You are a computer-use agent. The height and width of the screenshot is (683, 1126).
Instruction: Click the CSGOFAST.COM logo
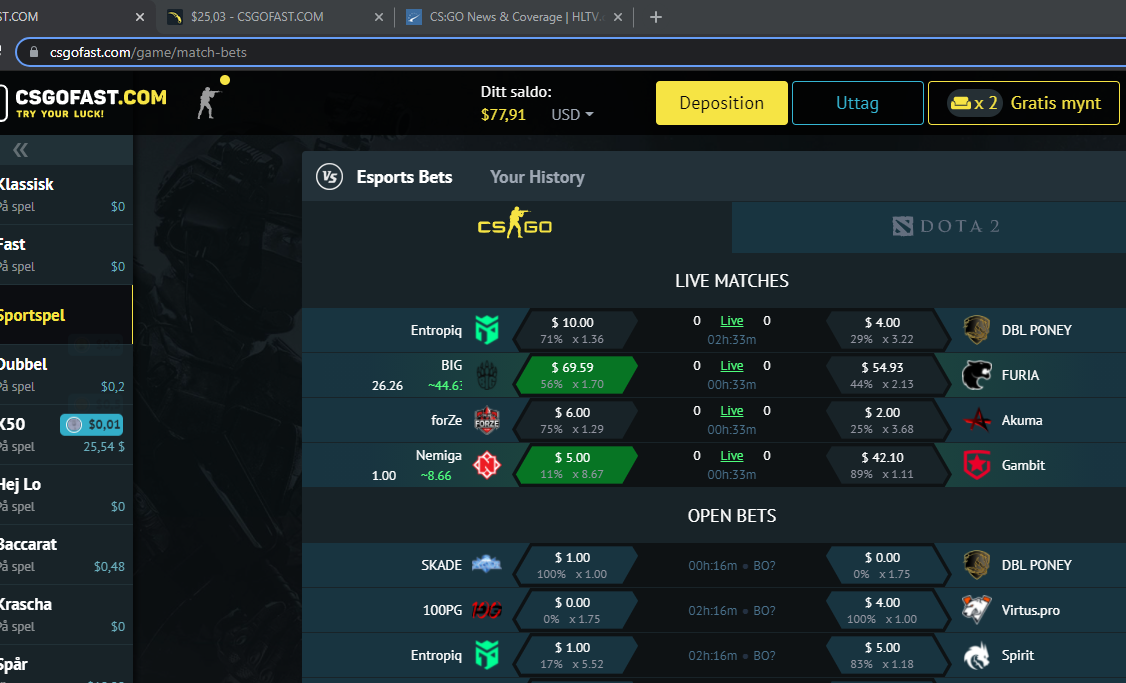point(83,103)
